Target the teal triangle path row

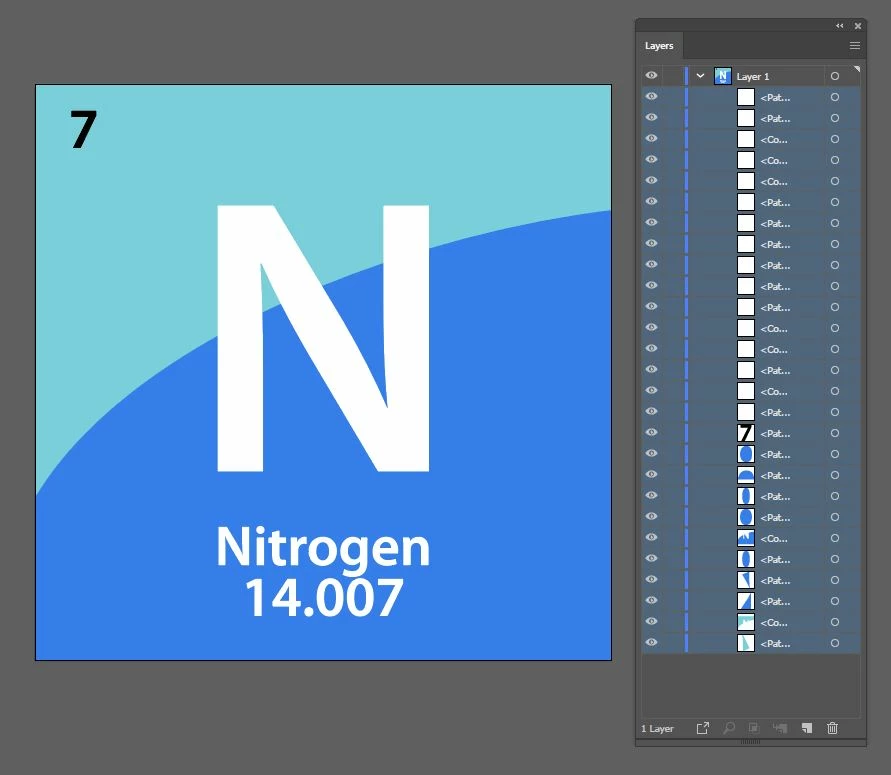pos(835,643)
